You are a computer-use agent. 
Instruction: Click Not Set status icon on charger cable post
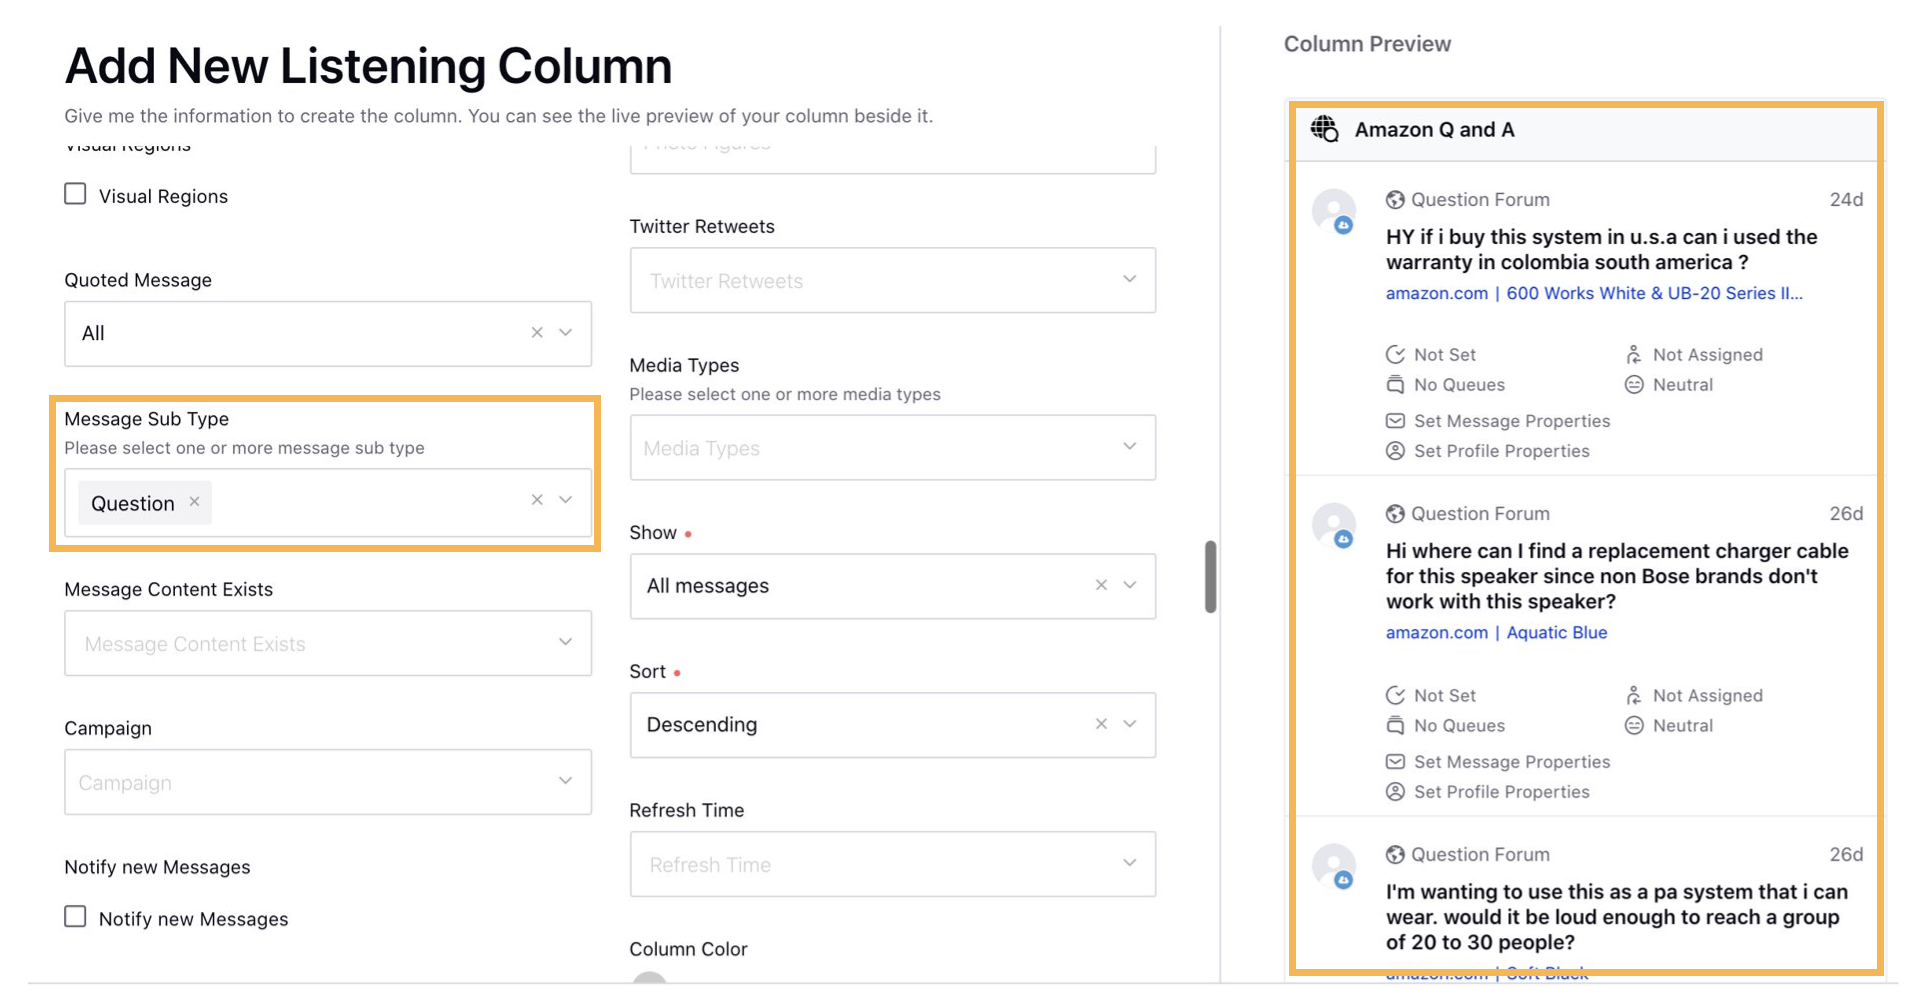click(1395, 696)
